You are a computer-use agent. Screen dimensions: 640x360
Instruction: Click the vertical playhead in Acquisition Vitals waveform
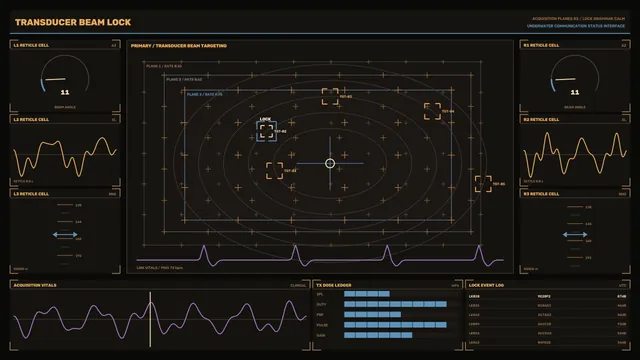[150, 319]
